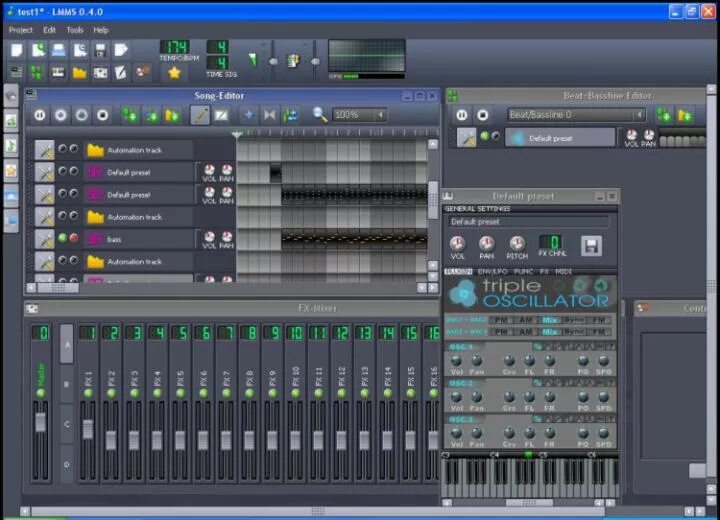Select FM modulation for OSC2+OSC3
Viewport: 720px width, 520px height.
(599, 331)
